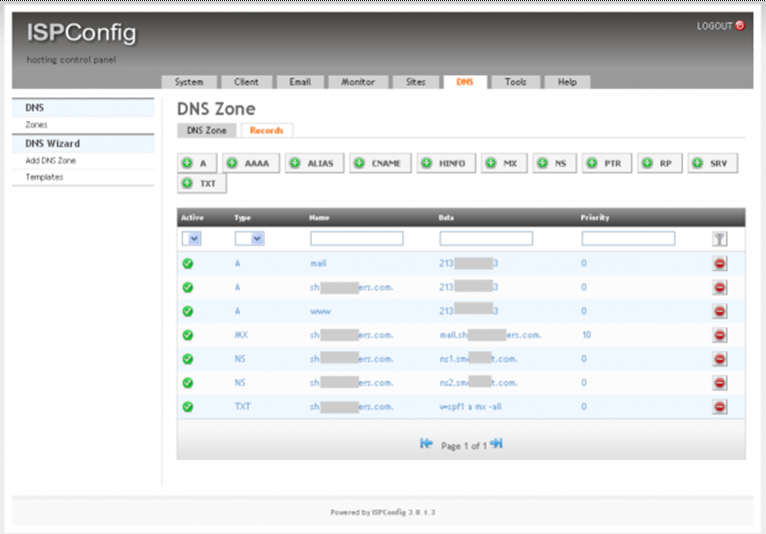Add a new AAAA record
This screenshot has height=534, width=766.
click(x=251, y=163)
